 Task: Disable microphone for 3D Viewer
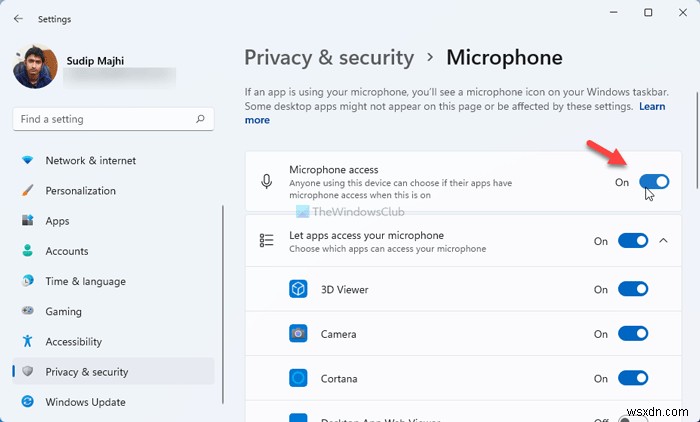(633, 289)
